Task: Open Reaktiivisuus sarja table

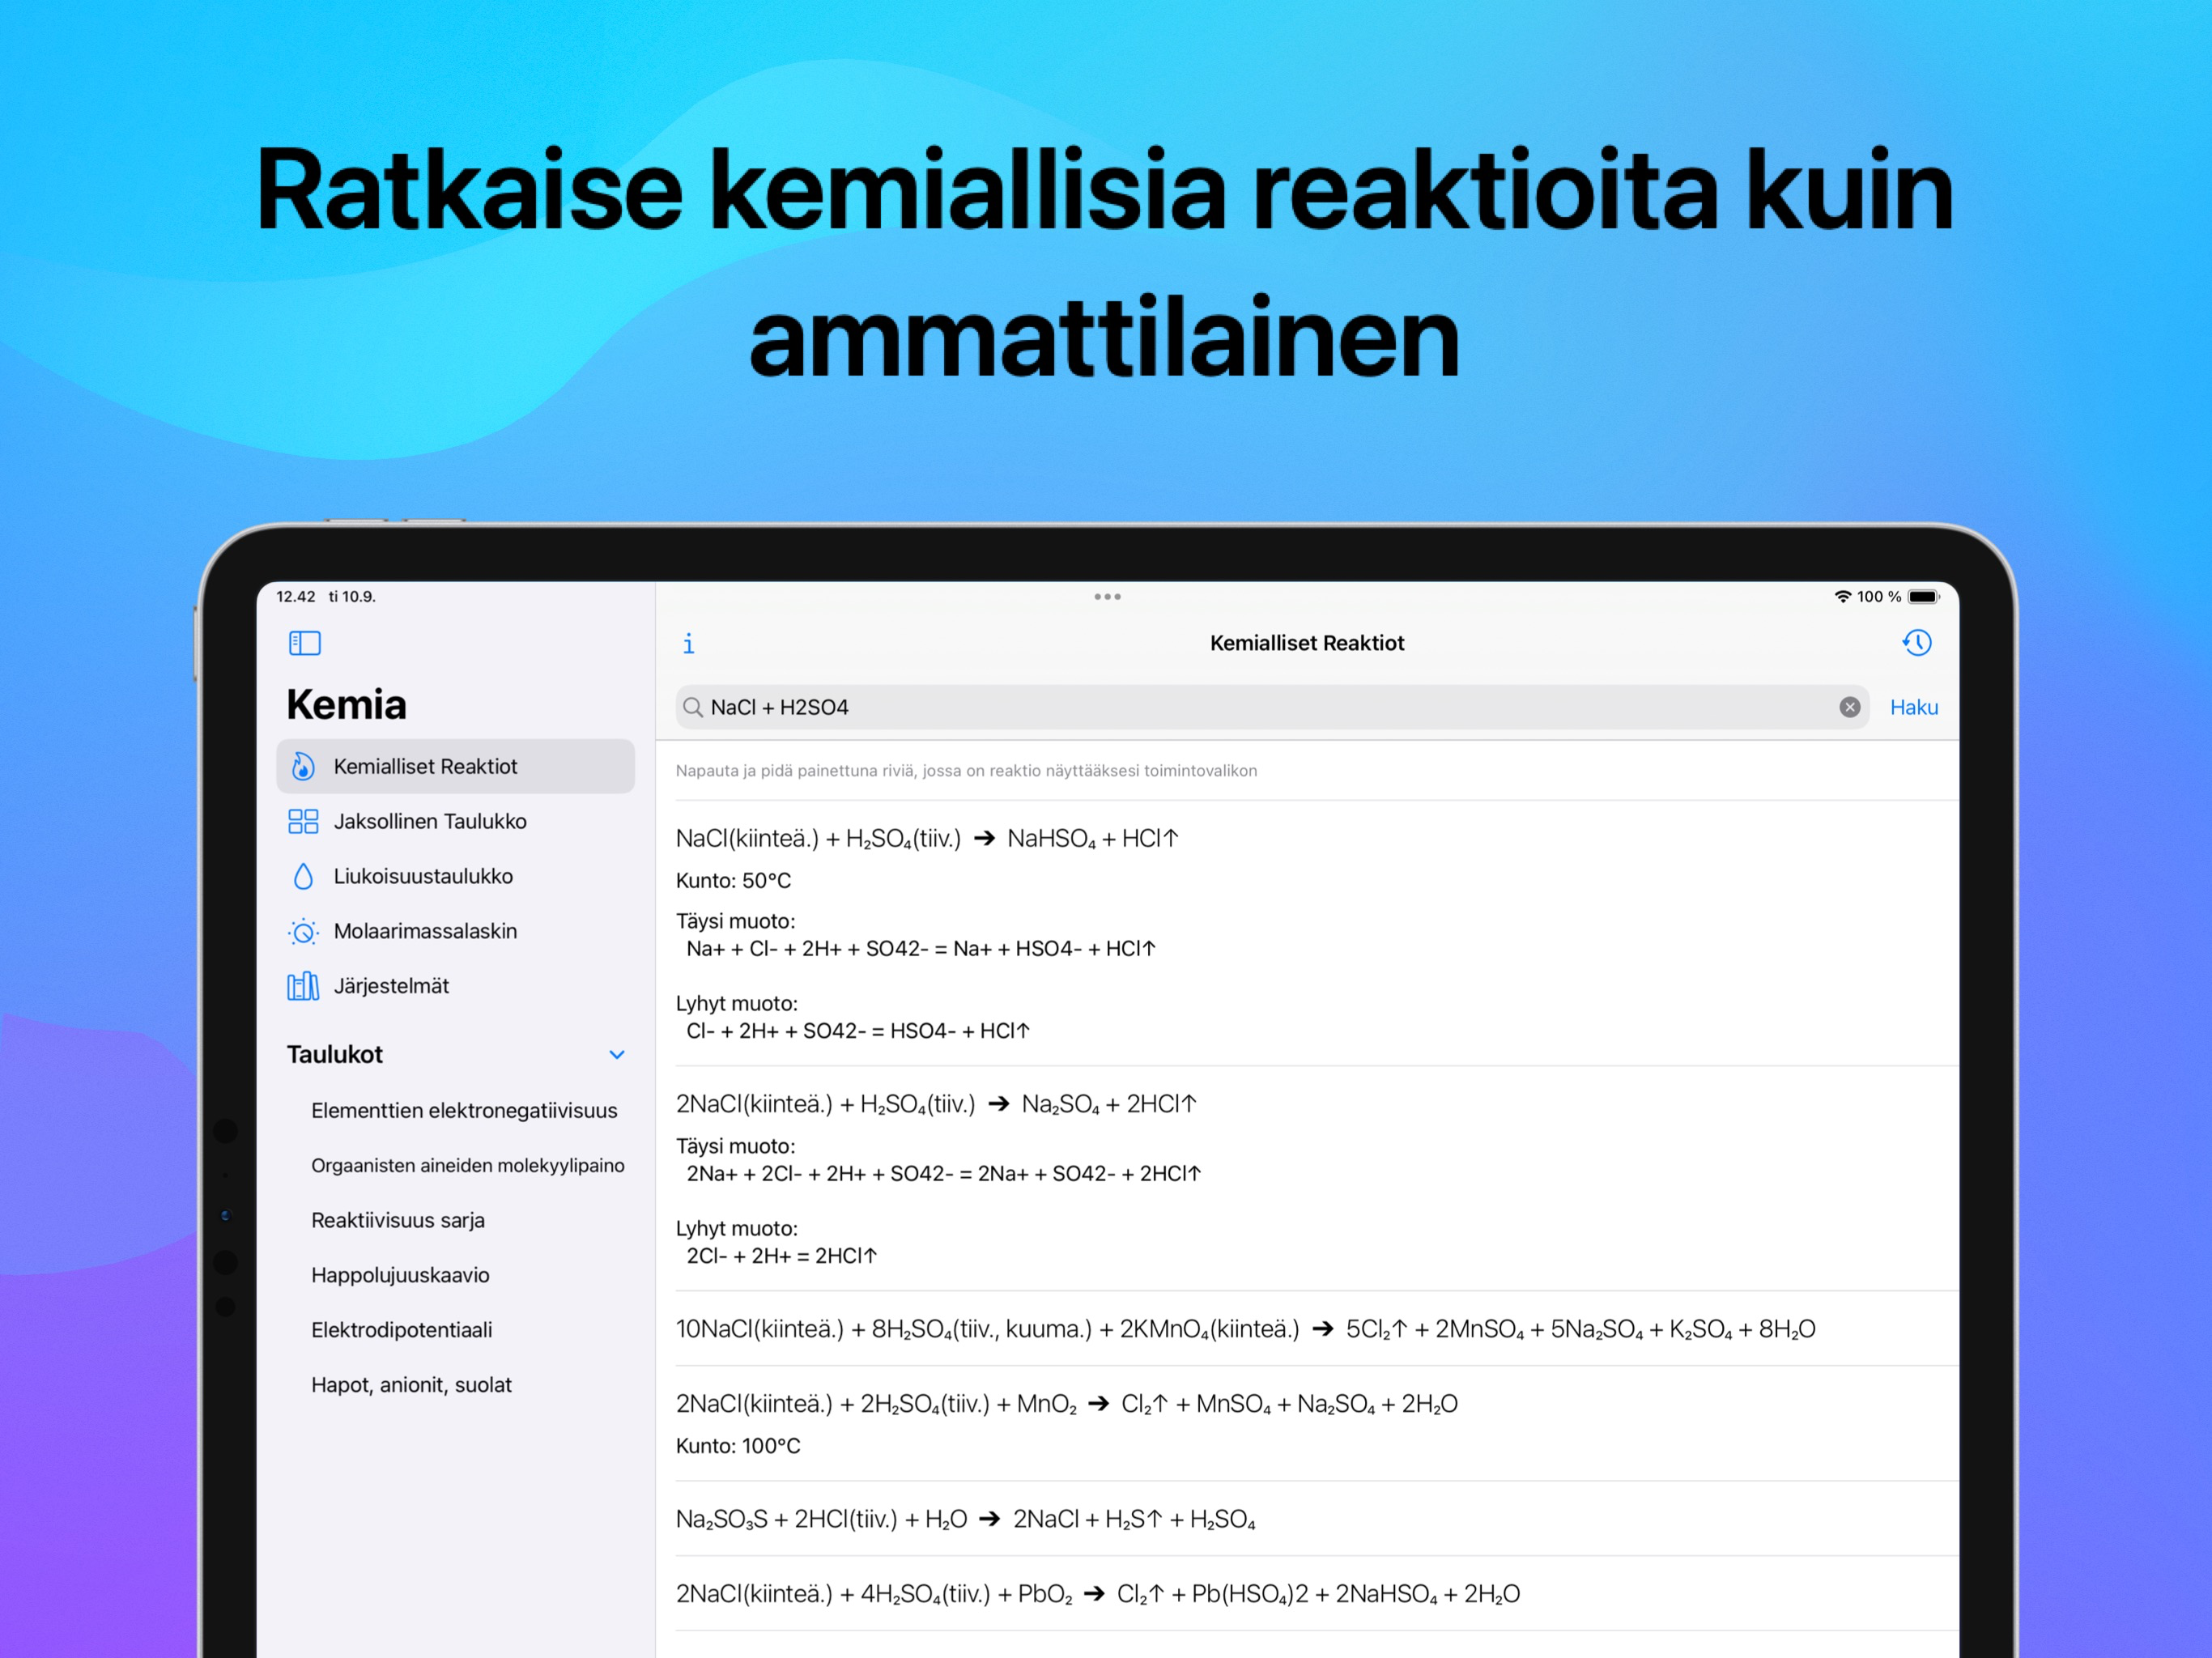Action: click(x=397, y=1220)
